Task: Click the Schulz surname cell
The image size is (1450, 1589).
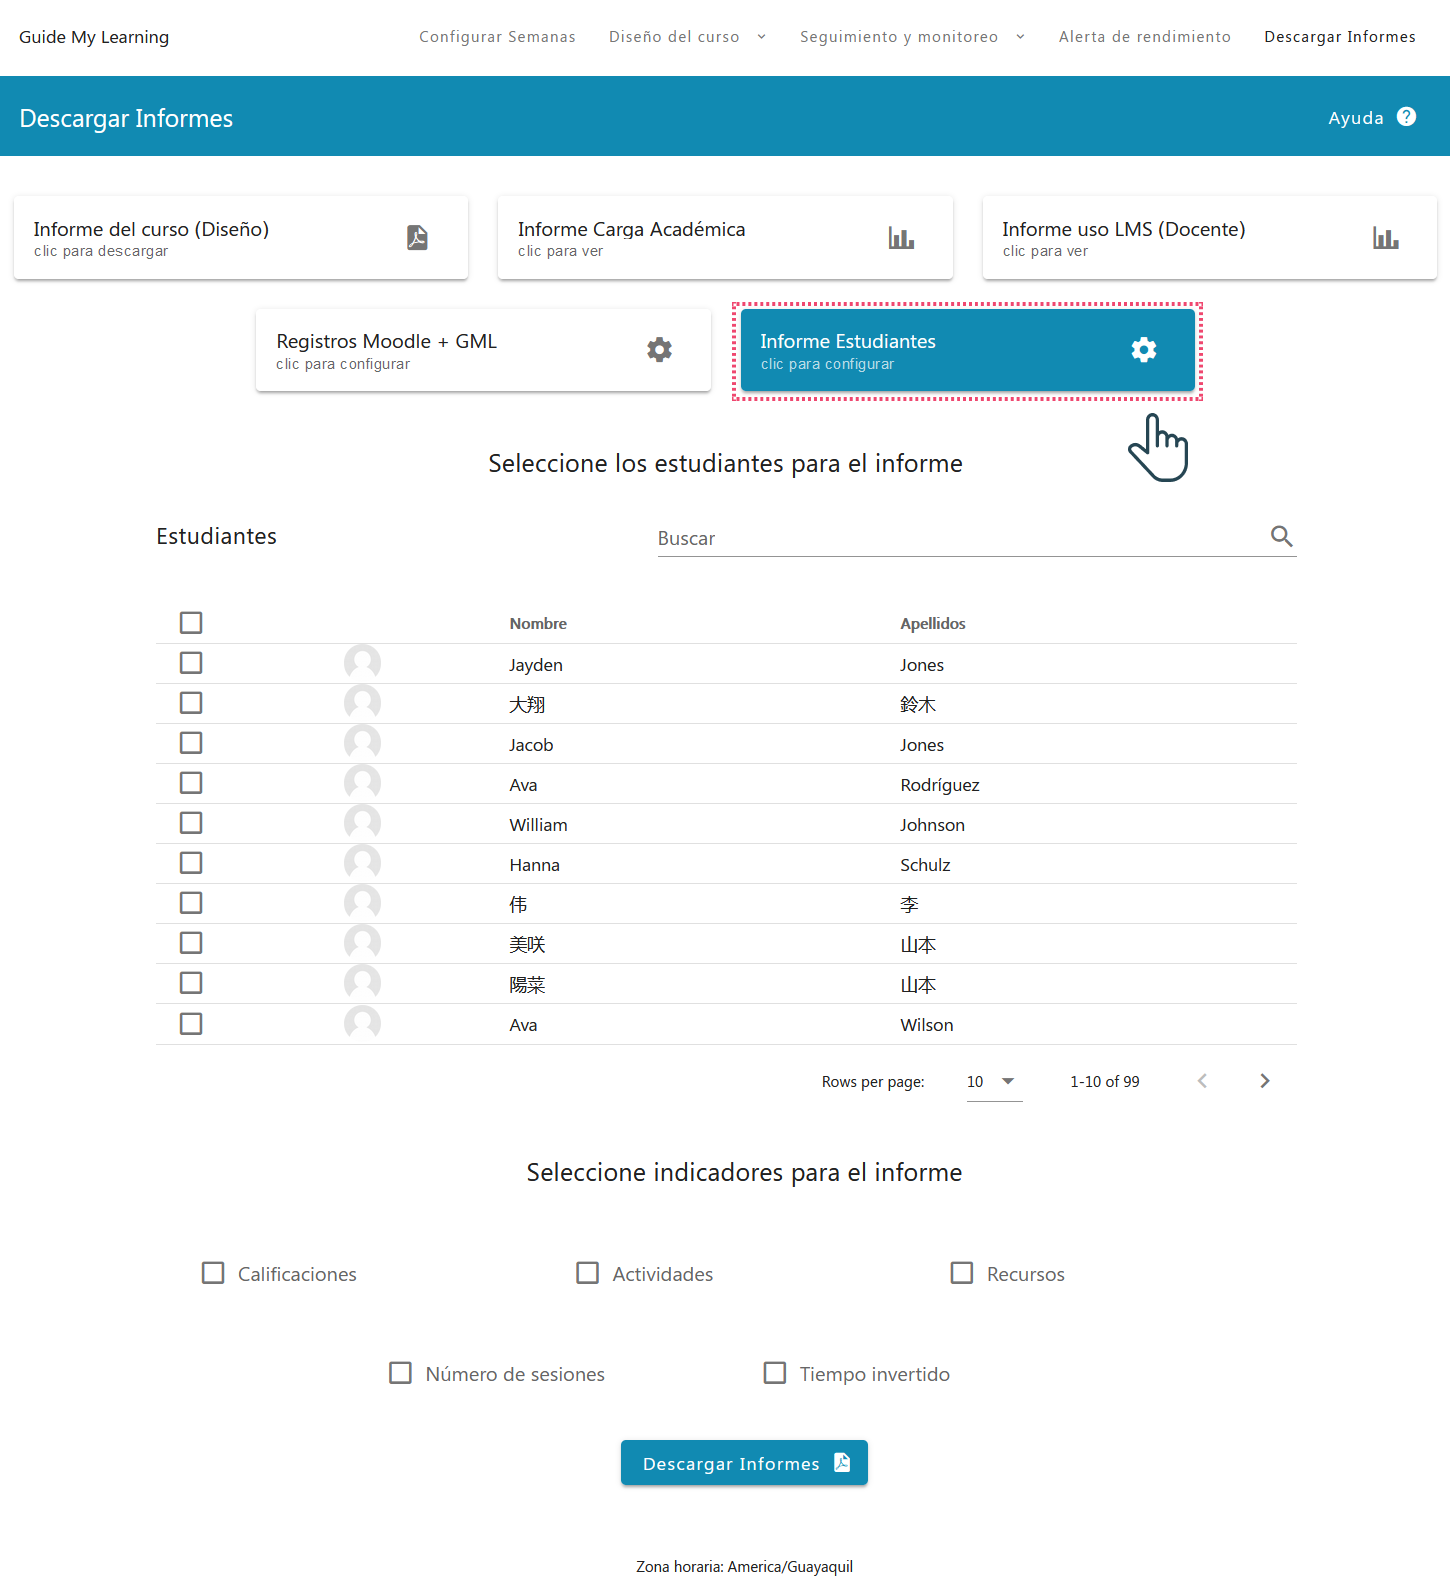Action: click(x=925, y=865)
